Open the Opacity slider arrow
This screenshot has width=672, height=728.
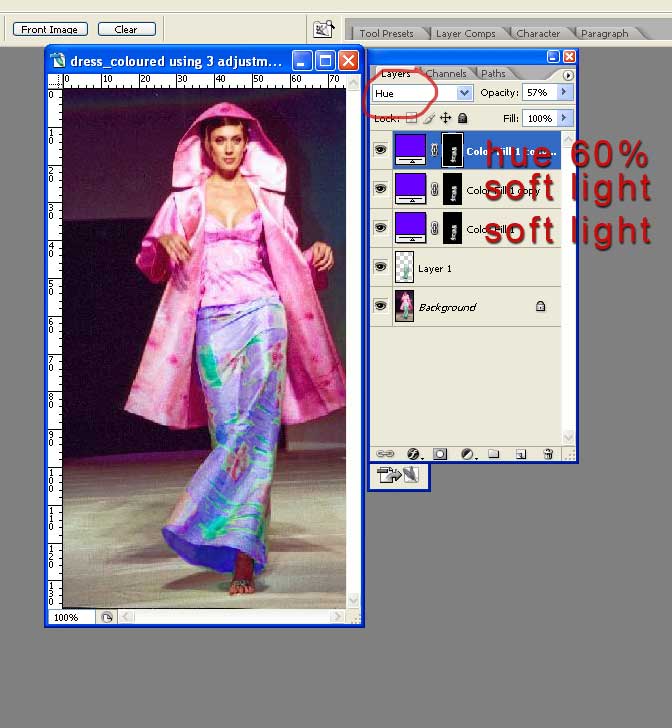point(564,93)
